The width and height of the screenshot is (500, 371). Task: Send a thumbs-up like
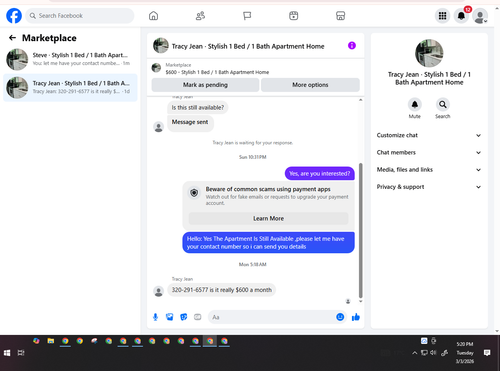[356, 317]
